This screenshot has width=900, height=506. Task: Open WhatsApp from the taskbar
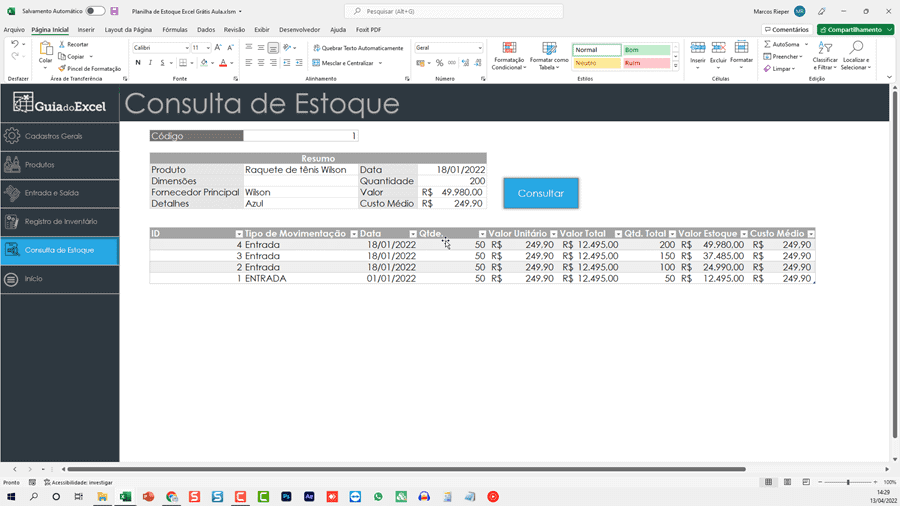(378, 497)
